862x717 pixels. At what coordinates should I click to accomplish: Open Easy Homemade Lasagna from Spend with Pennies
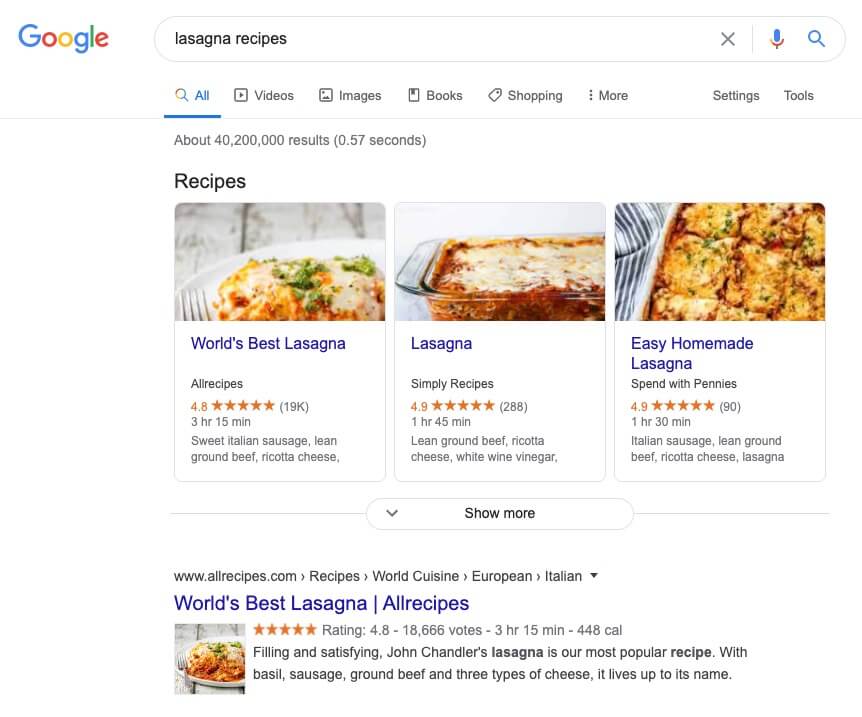click(x=692, y=351)
